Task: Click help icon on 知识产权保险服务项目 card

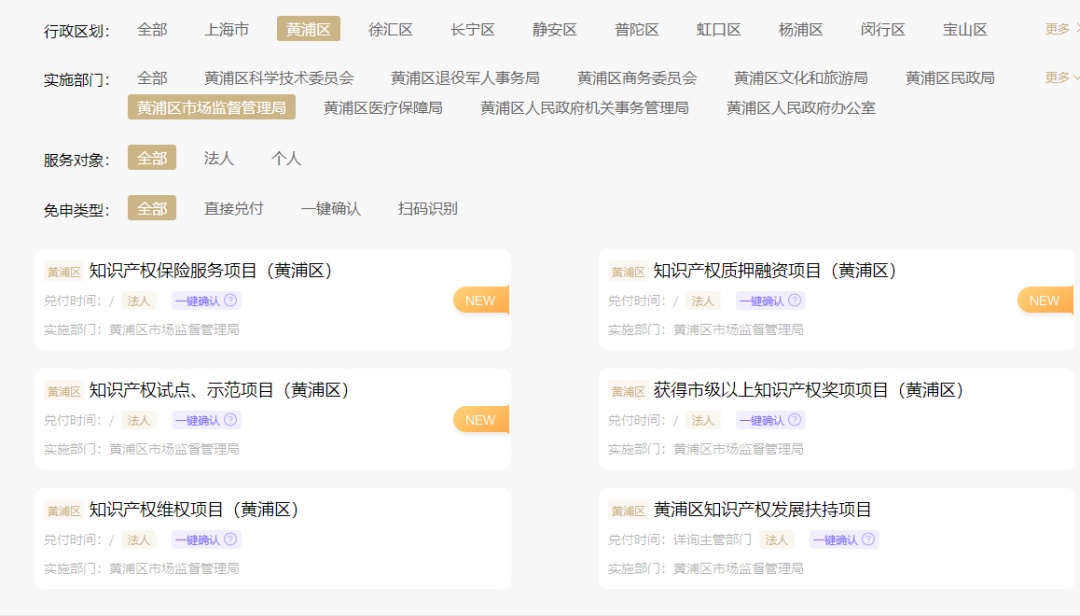Action: 231,300
